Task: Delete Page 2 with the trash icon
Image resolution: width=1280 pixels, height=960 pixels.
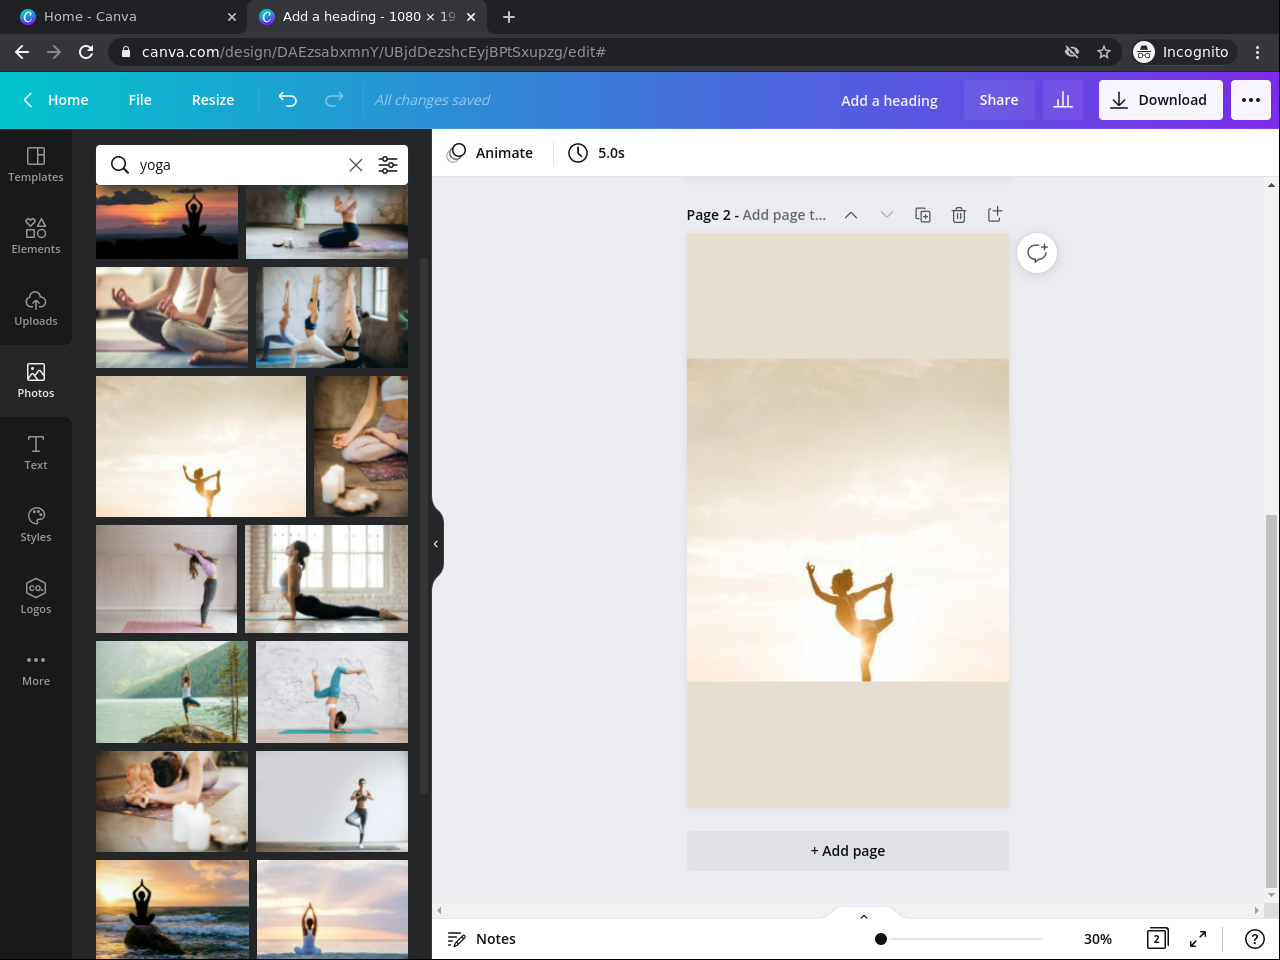Action: pyautogui.click(x=959, y=215)
